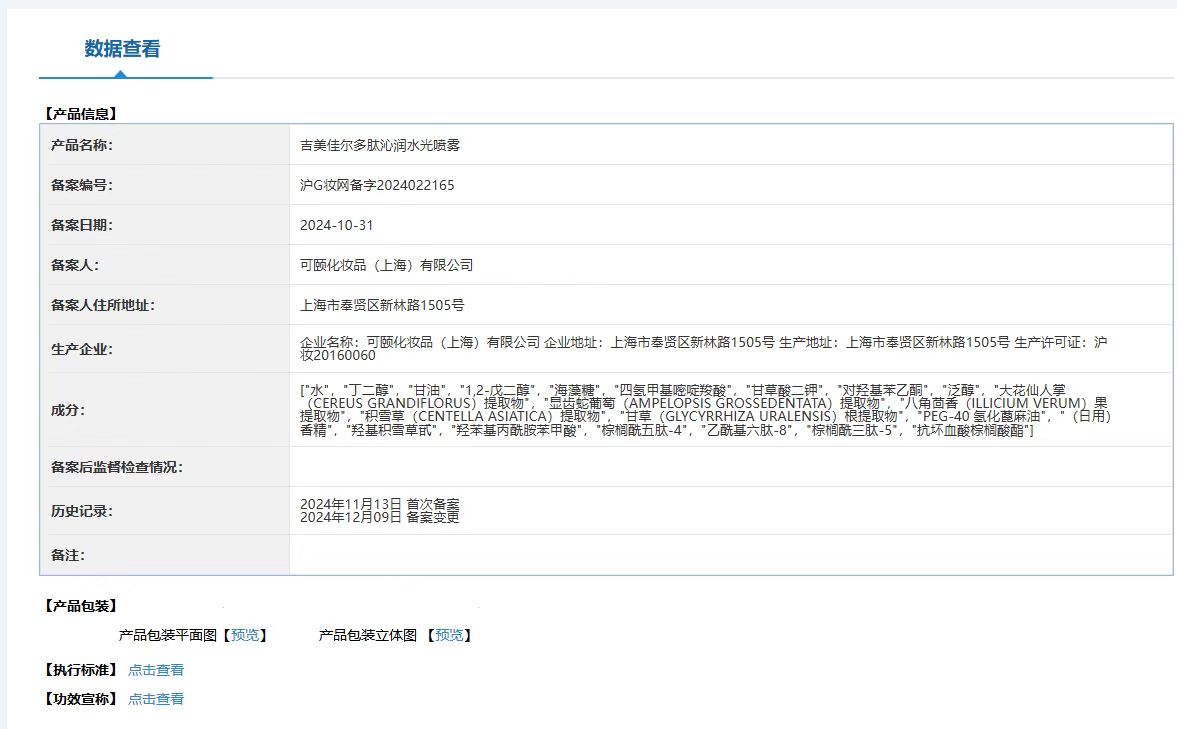The height and width of the screenshot is (729, 1177).
Task: Select the 备案变更 history record line
Action: tap(379, 517)
